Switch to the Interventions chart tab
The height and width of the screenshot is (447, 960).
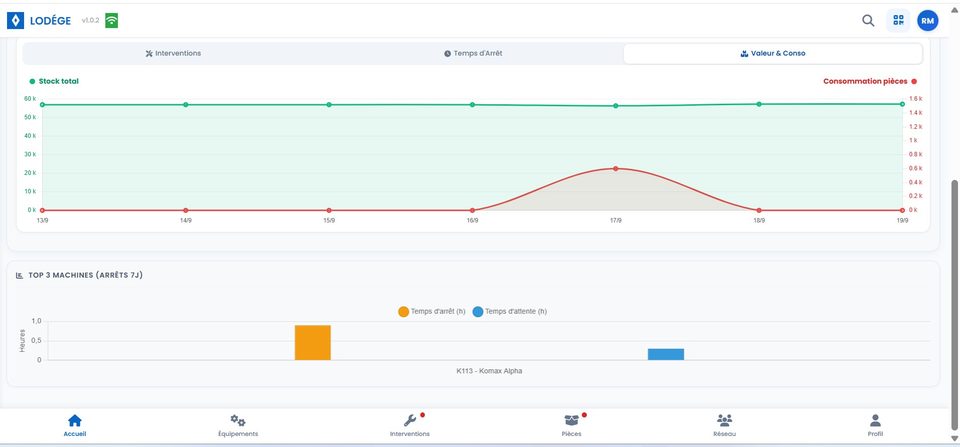tap(173, 53)
